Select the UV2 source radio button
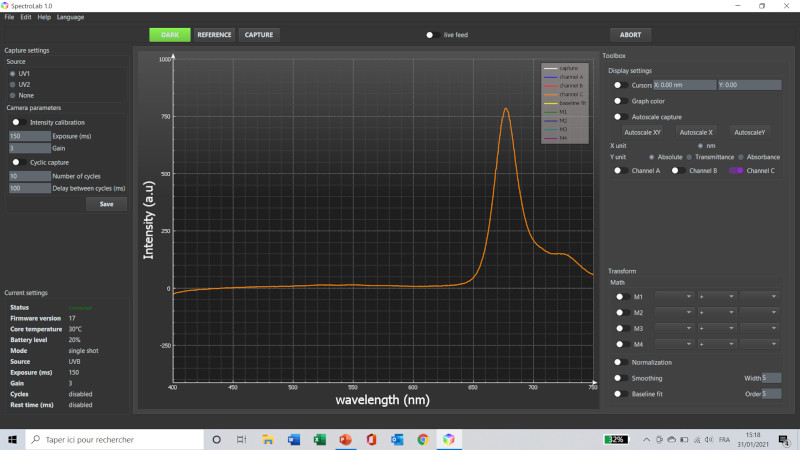The image size is (800, 450). coord(12,84)
